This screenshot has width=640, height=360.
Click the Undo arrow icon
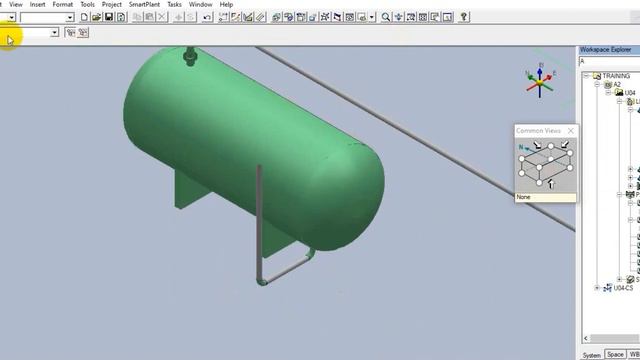(x=207, y=17)
